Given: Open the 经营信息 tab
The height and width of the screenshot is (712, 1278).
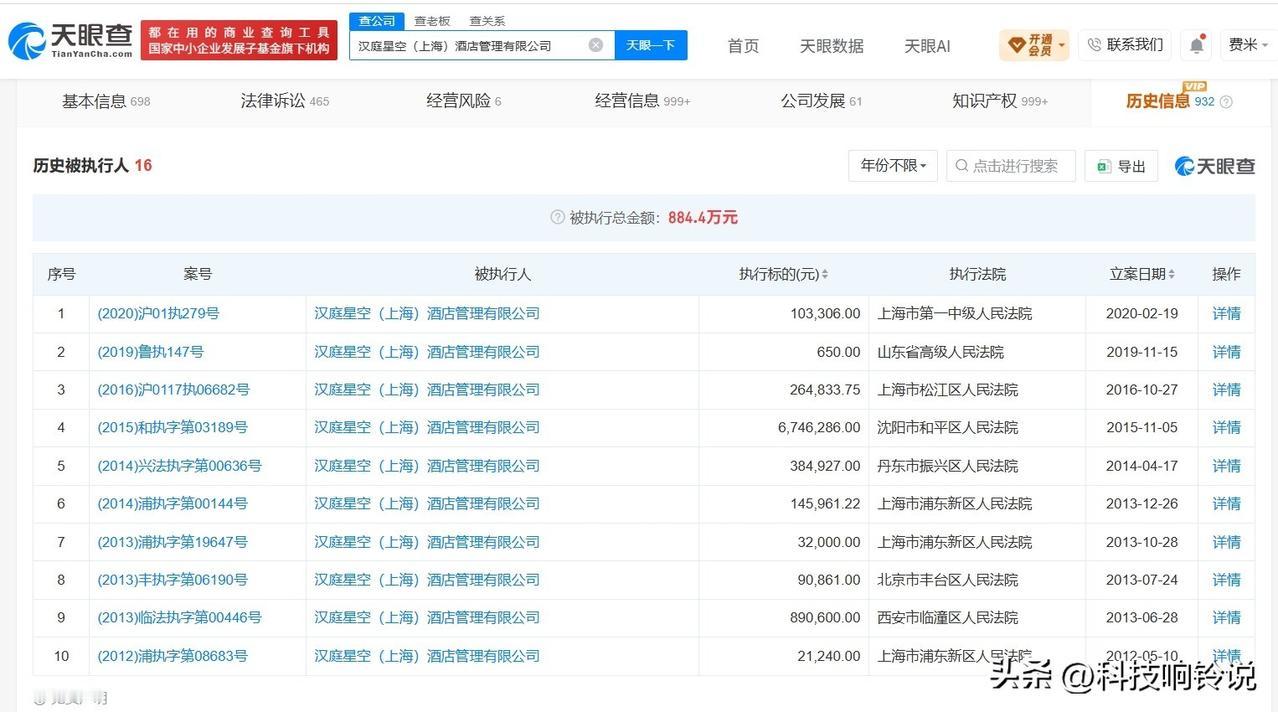Looking at the screenshot, I should coord(643,101).
